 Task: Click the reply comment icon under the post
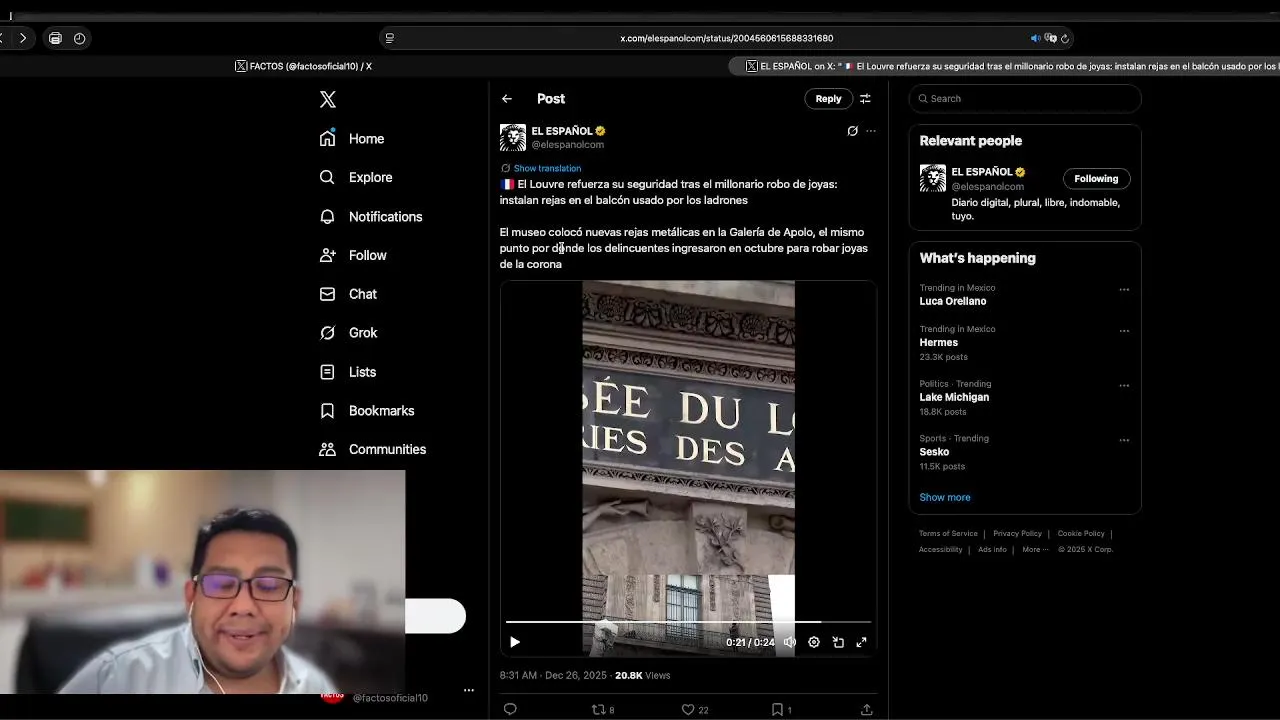pyautogui.click(x=510, y=709)
